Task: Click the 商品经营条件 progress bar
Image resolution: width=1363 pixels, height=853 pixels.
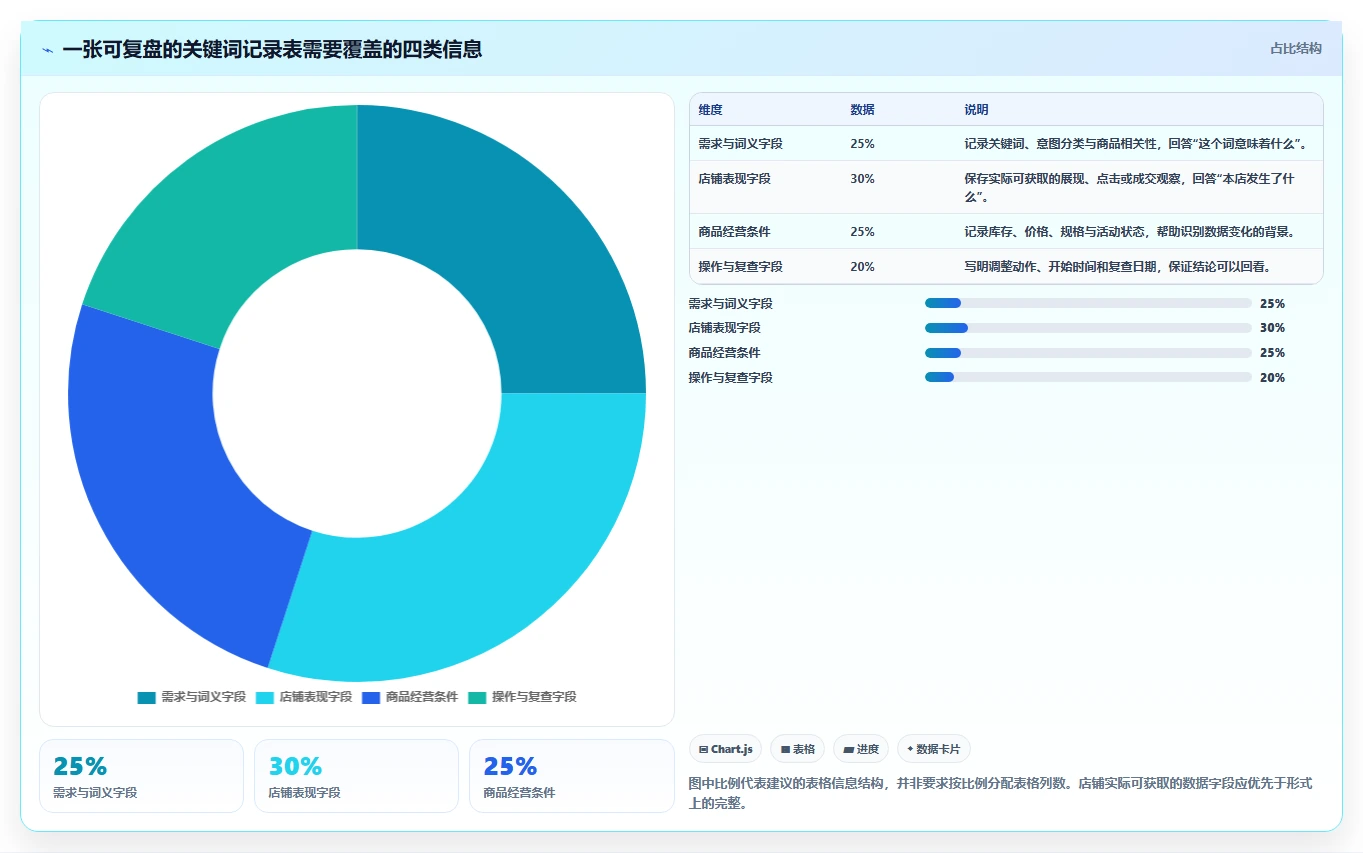Action: 1088,353
